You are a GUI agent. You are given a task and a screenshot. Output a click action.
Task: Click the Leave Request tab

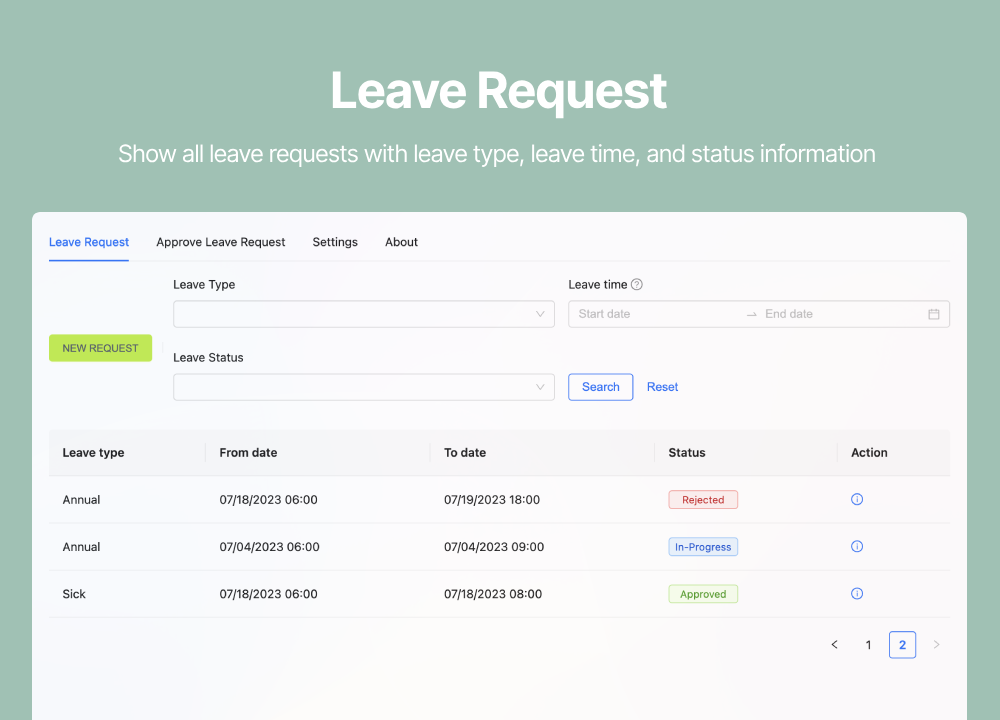[x=89, y=242]
